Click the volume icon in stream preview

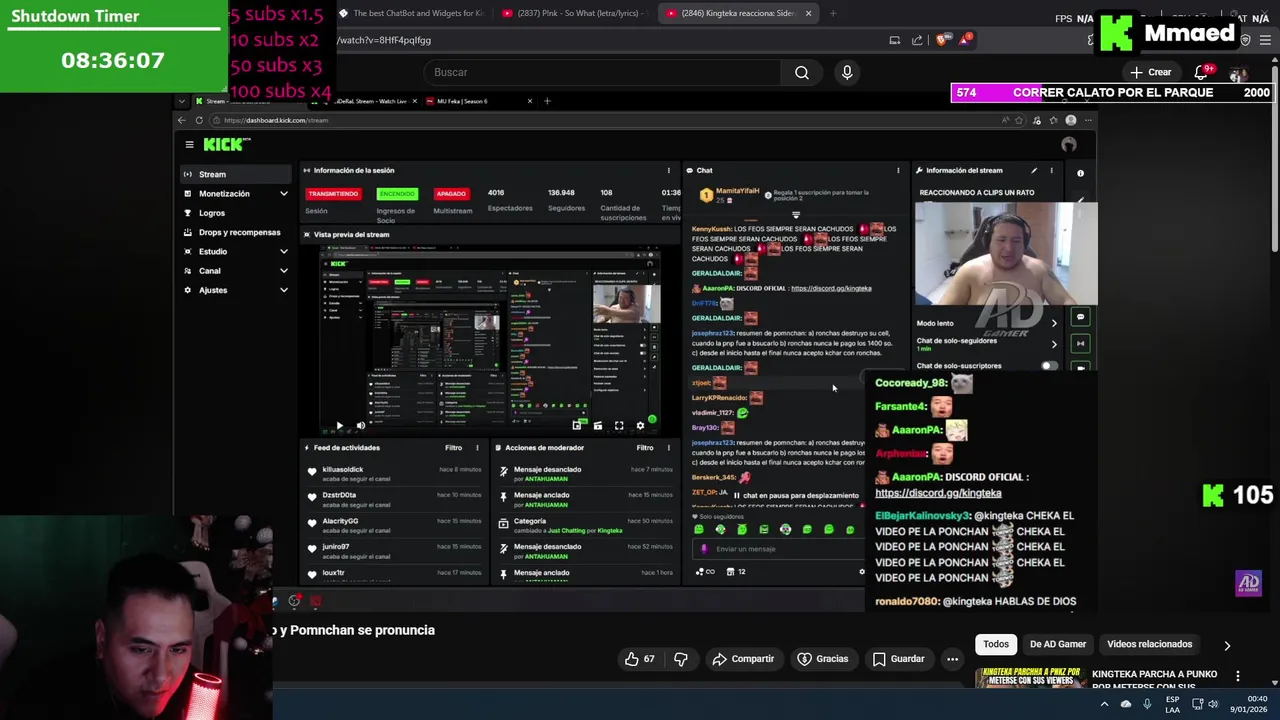361,426
